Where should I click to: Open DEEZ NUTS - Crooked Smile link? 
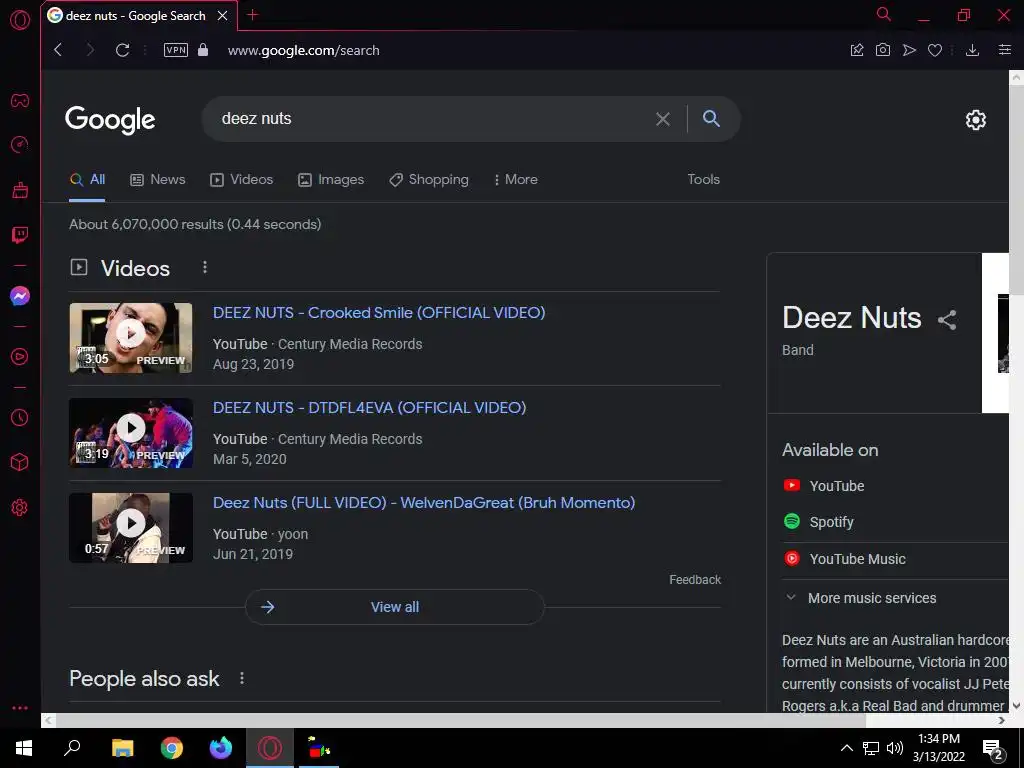[379, 313]
